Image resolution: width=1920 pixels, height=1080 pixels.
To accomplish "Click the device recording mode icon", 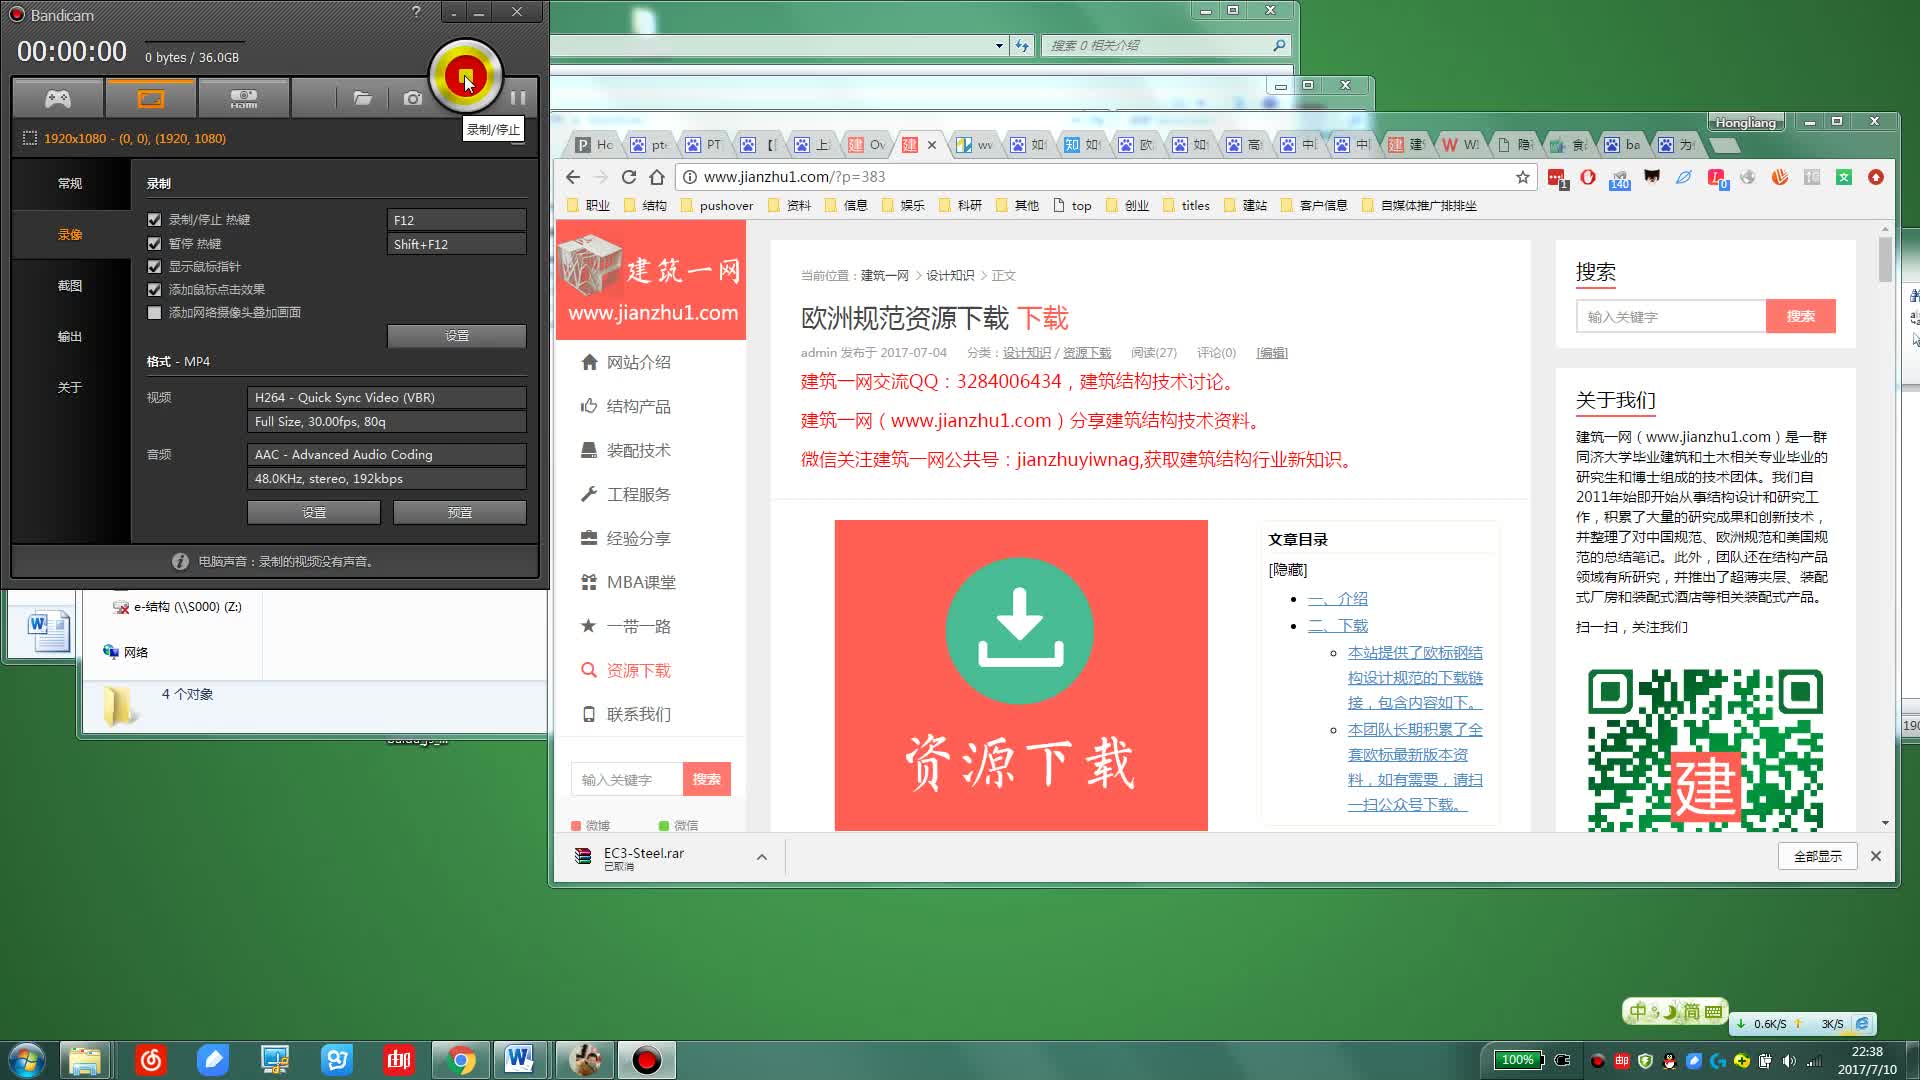I will click(x=243, y=96).
